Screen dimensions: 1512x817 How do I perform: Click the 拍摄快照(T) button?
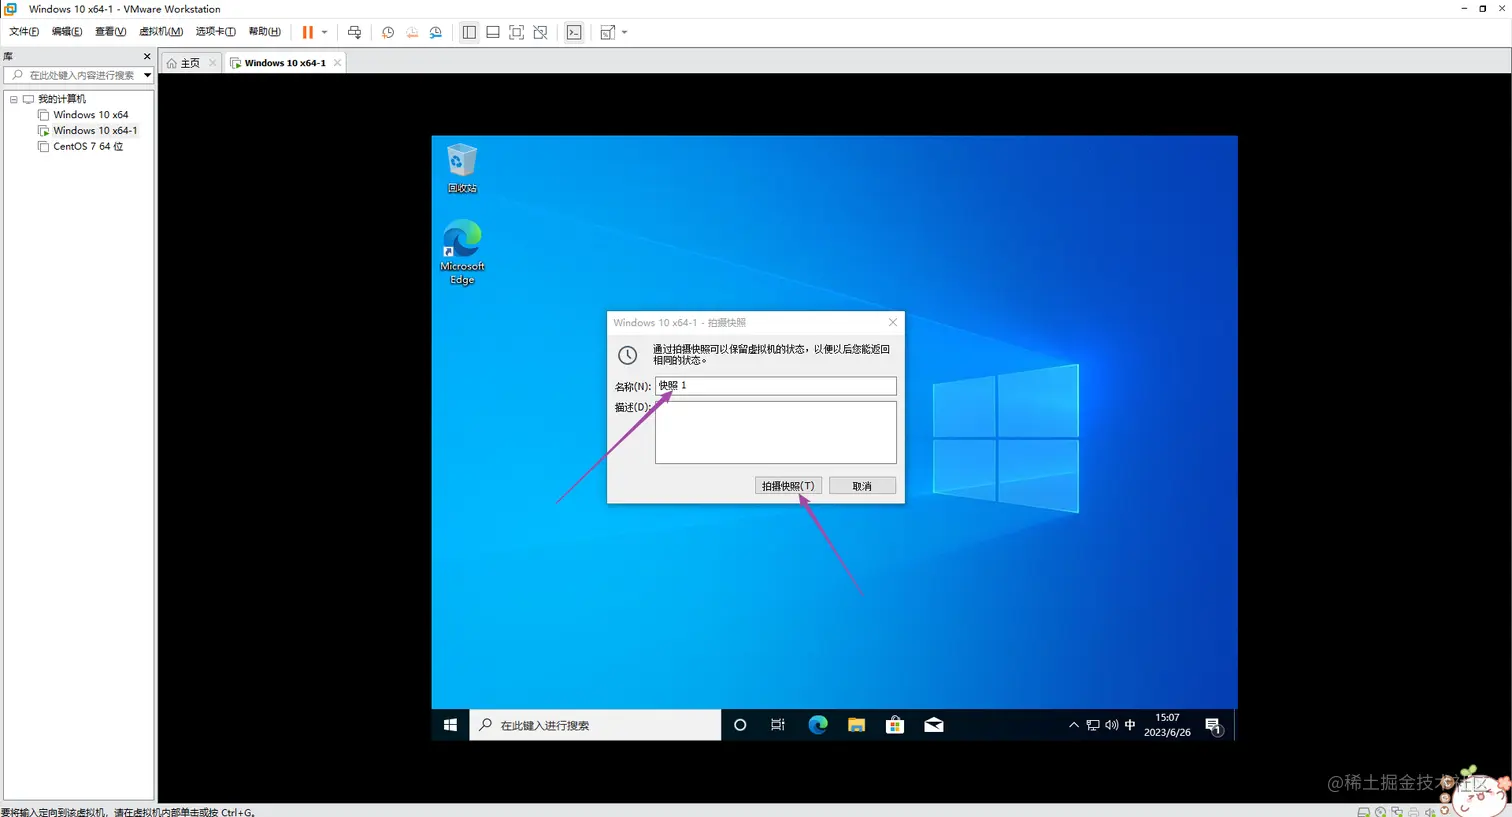click(788, 486)
